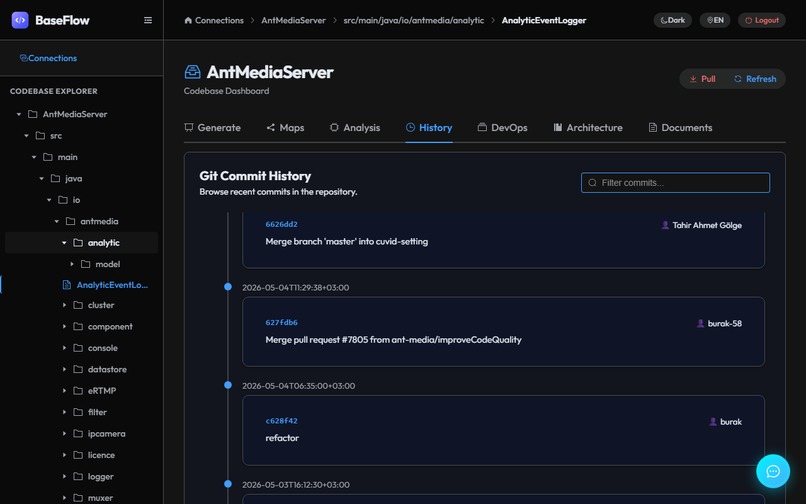The width and height of the screenshot is (806, 504).
Task: Click the search magnifier icon in filter box
Action: [592, 183]
